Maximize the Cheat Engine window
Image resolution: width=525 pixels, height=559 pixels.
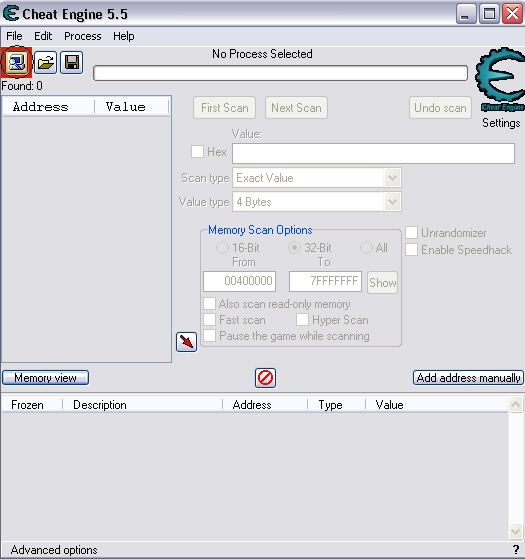click(x=489, y=14)
